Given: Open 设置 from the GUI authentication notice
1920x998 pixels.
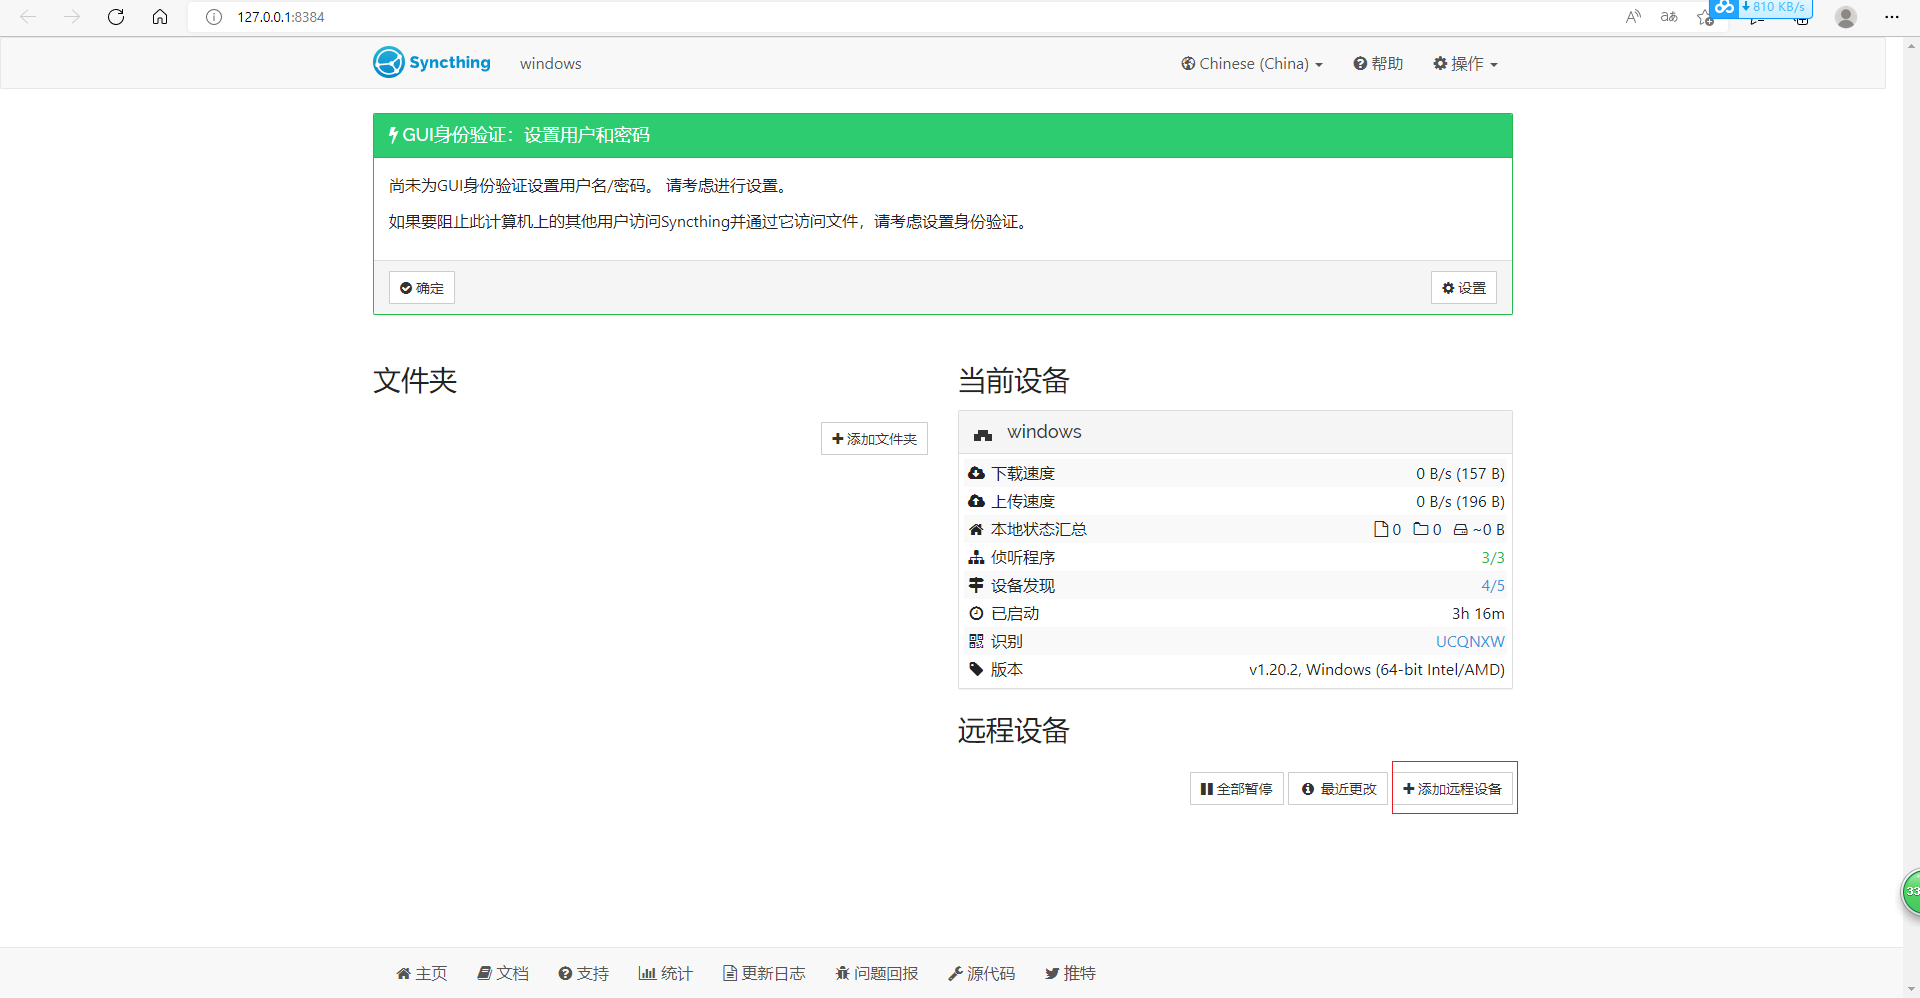Looking at the screenshot, I should (x=1463, y=288).
